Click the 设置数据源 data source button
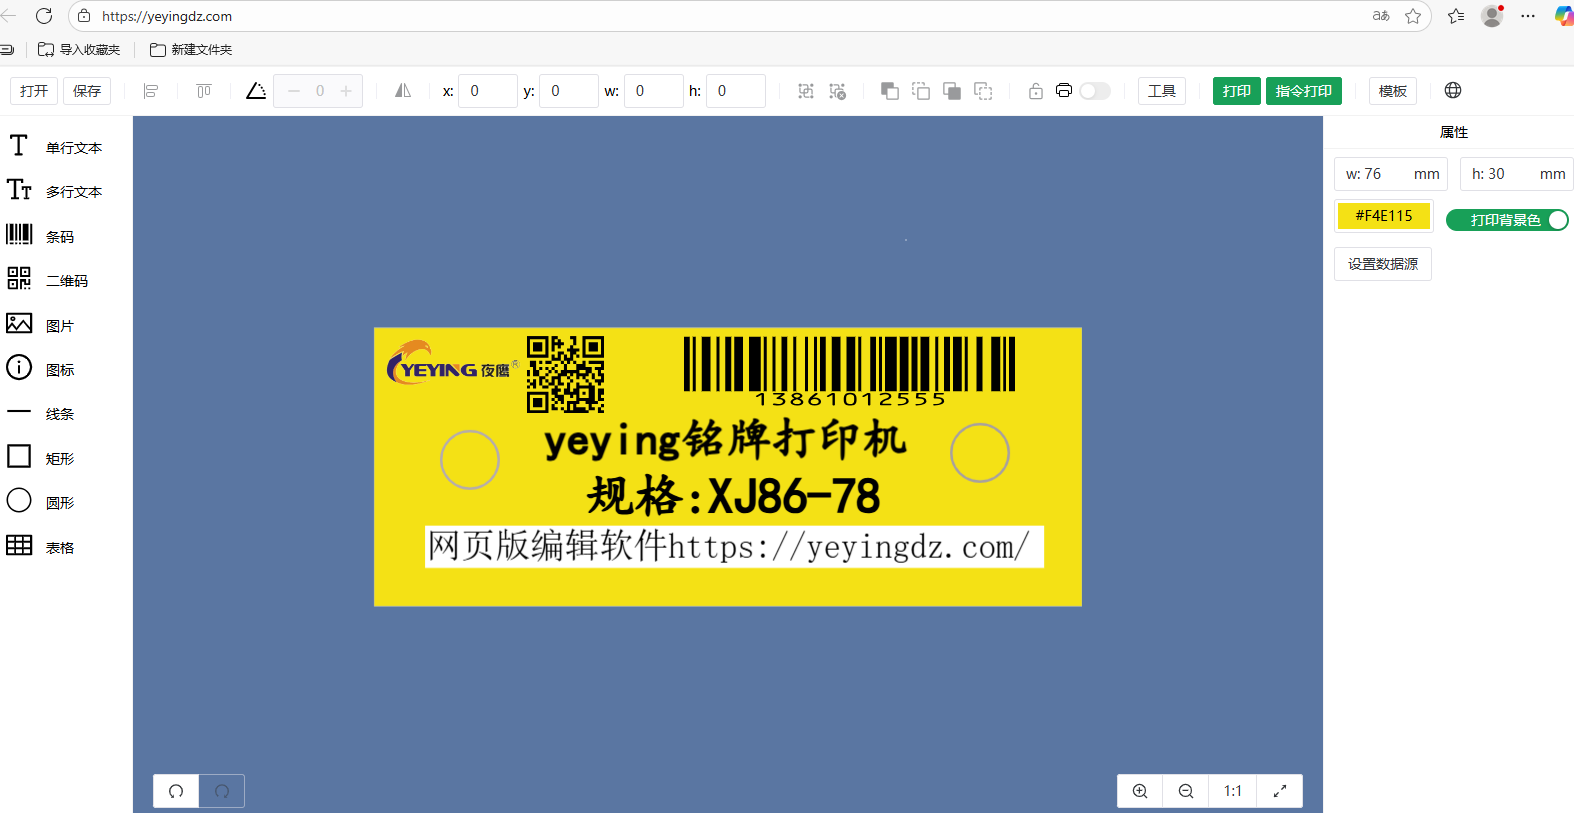The height and width of the screenshot is (813, 1574). 1382,264
